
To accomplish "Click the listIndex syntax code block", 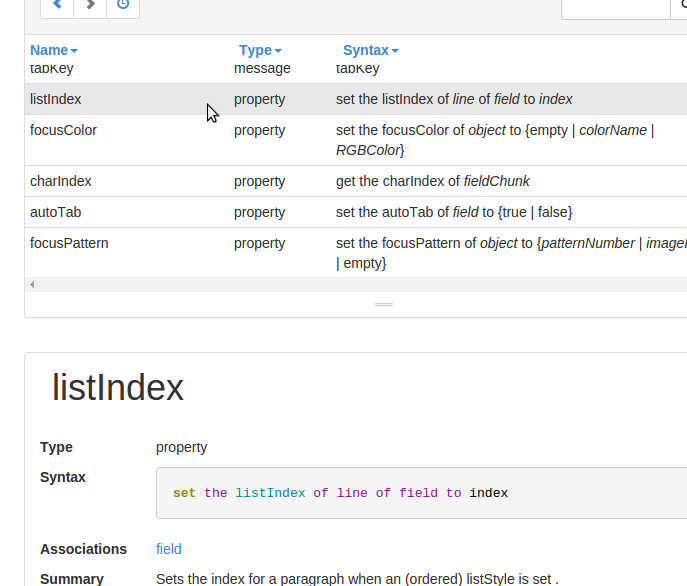I will [420, 493].
